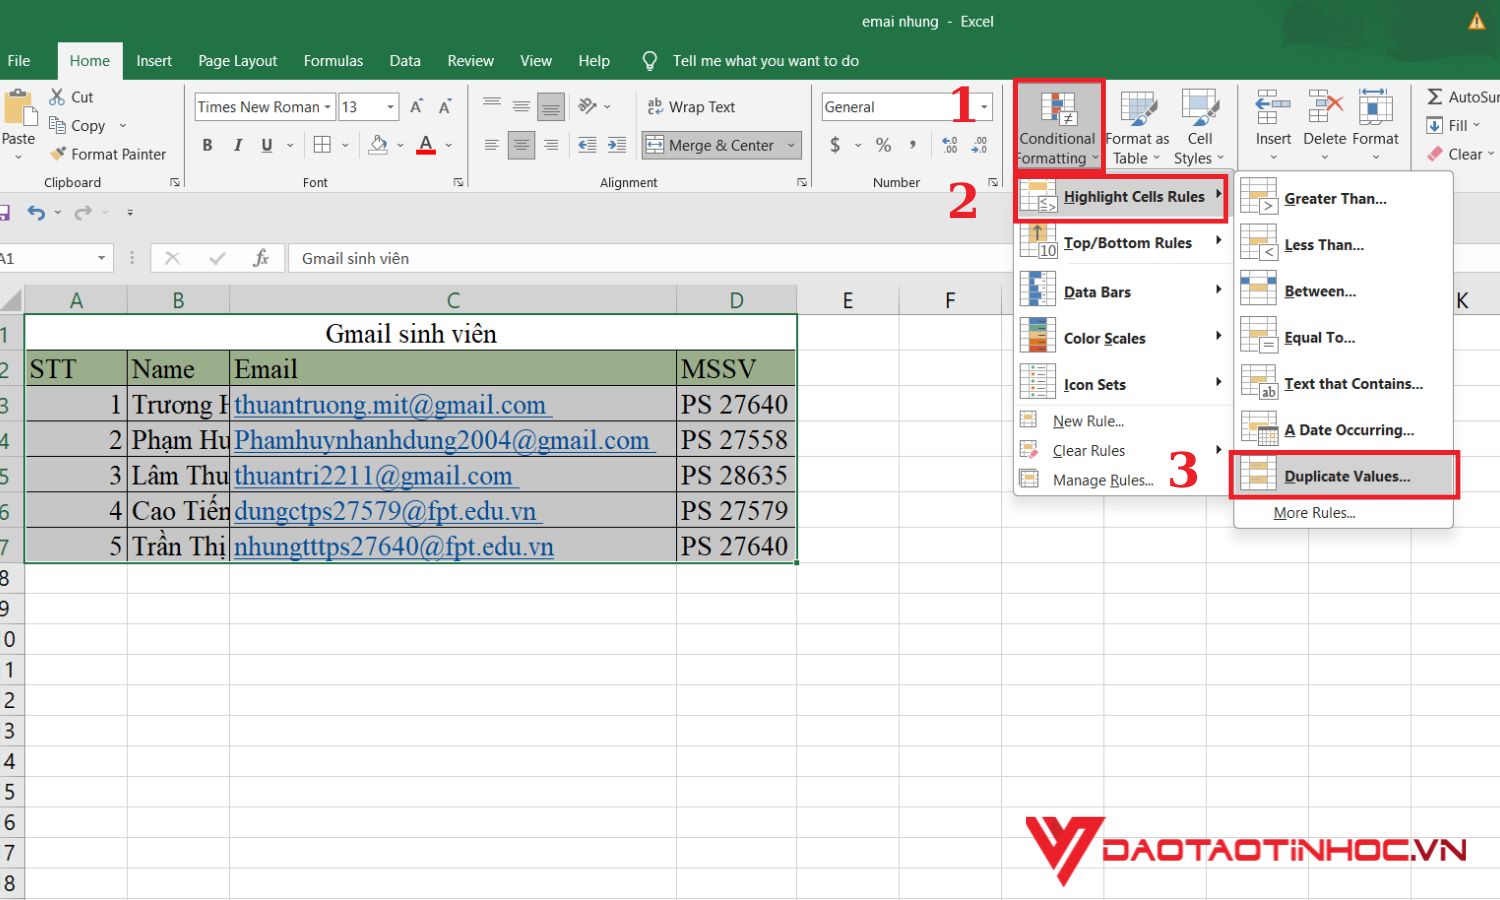Click the Increase Indent icon
This screenshot has width=1500, height=900.
pos(617,145)
